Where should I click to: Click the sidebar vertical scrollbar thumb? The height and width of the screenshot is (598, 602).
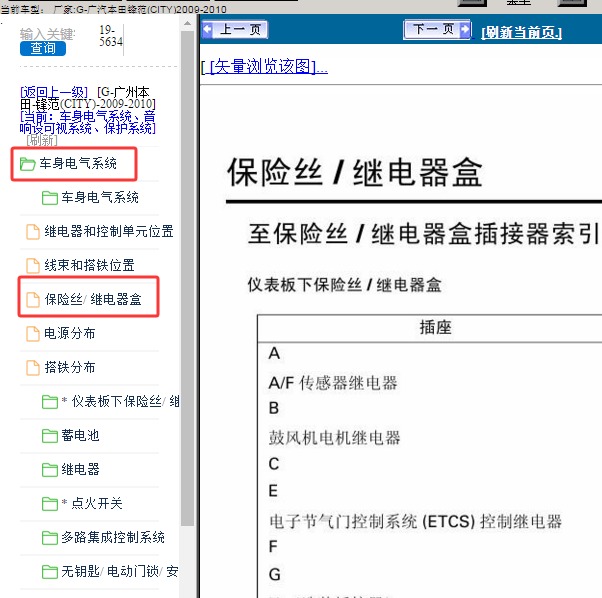point(187,278)
